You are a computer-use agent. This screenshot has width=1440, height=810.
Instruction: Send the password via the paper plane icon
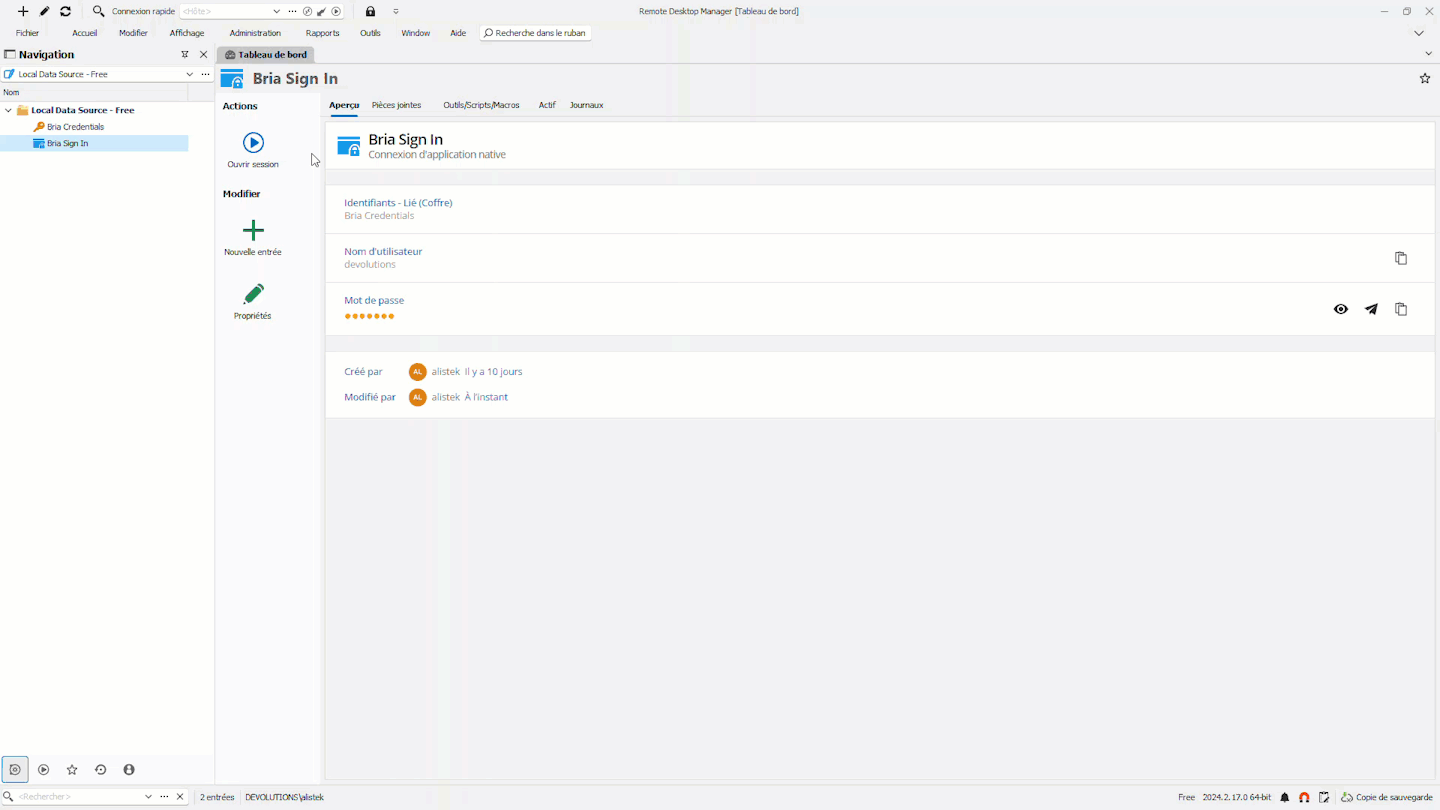pyautogui.click(x=1370, y=309)
